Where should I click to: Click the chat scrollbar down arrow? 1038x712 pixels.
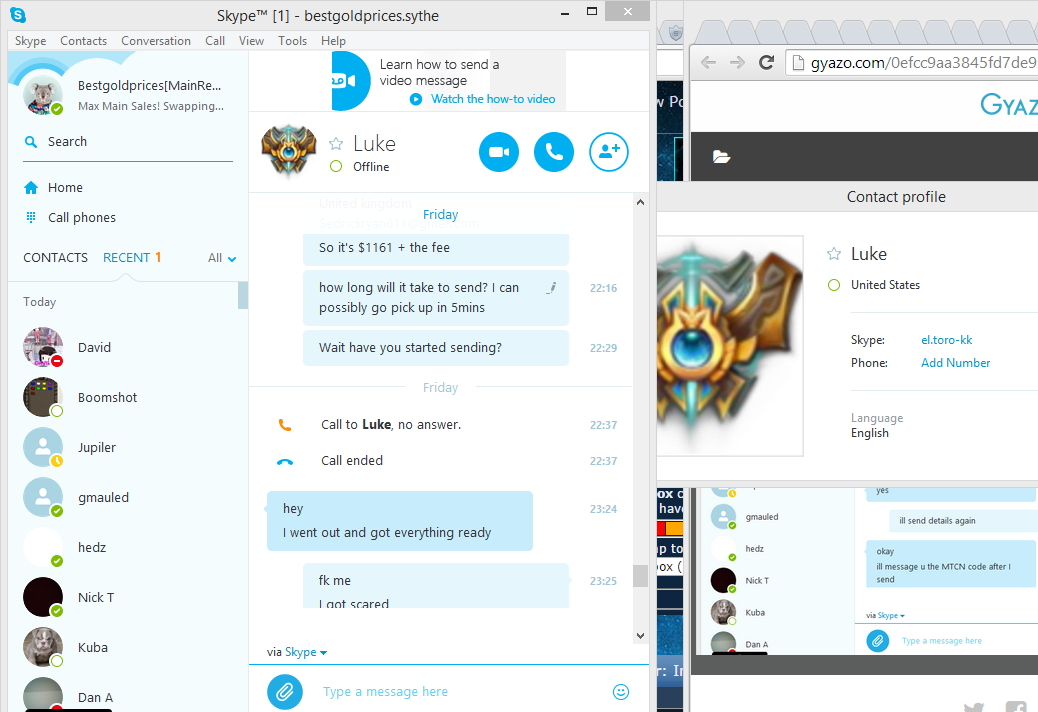coord(640,636)
